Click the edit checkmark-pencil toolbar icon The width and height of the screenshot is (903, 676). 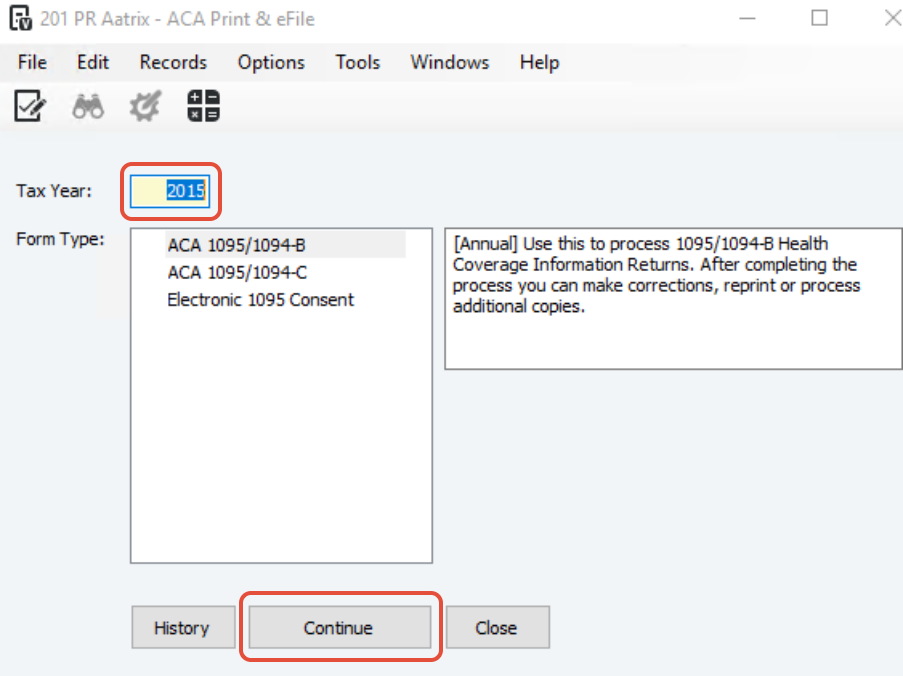point(29,106)
